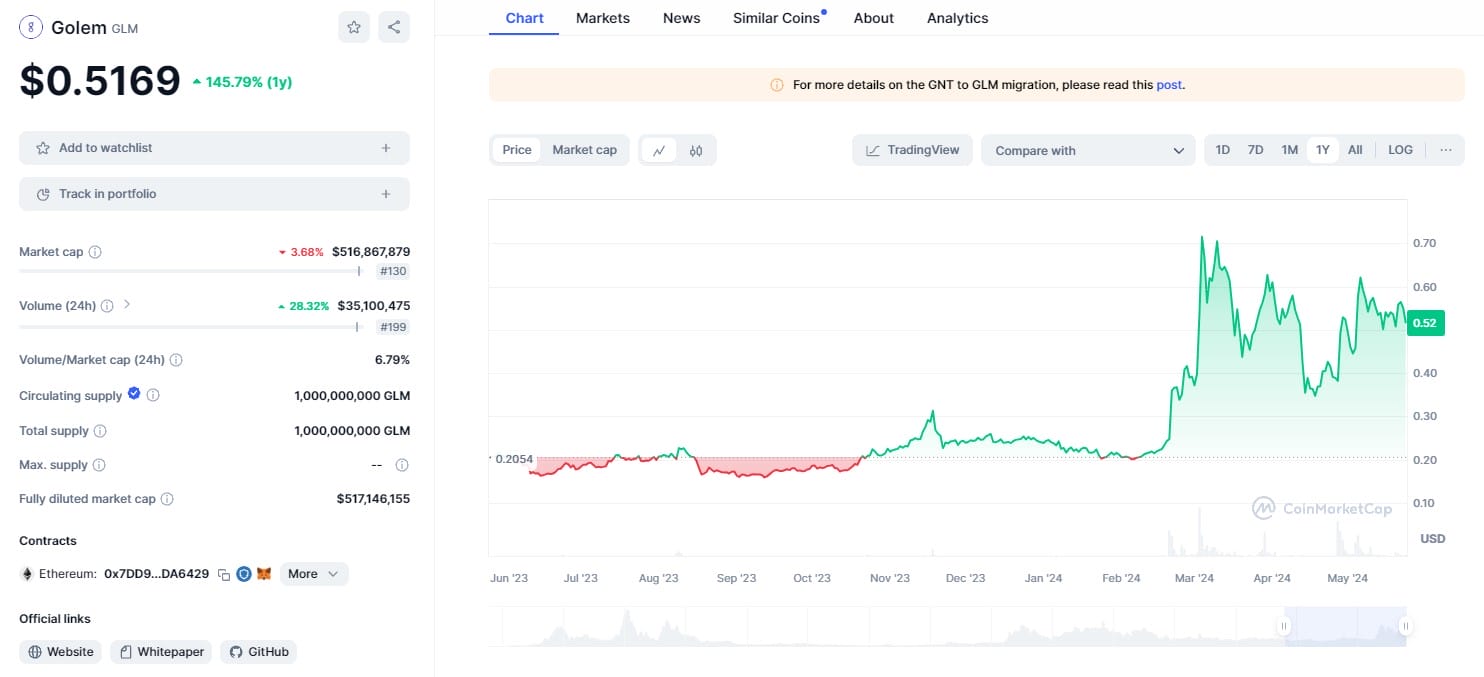Select the Price chart toggle

[517, 150]
